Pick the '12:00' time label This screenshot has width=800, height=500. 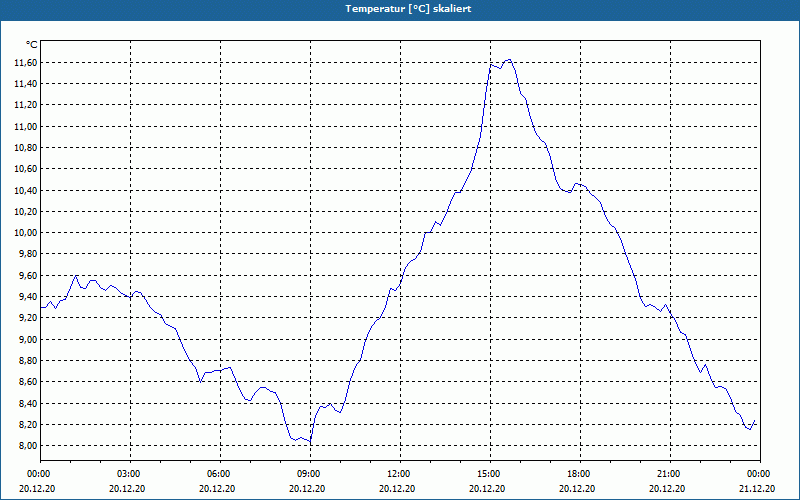(400, 474)
